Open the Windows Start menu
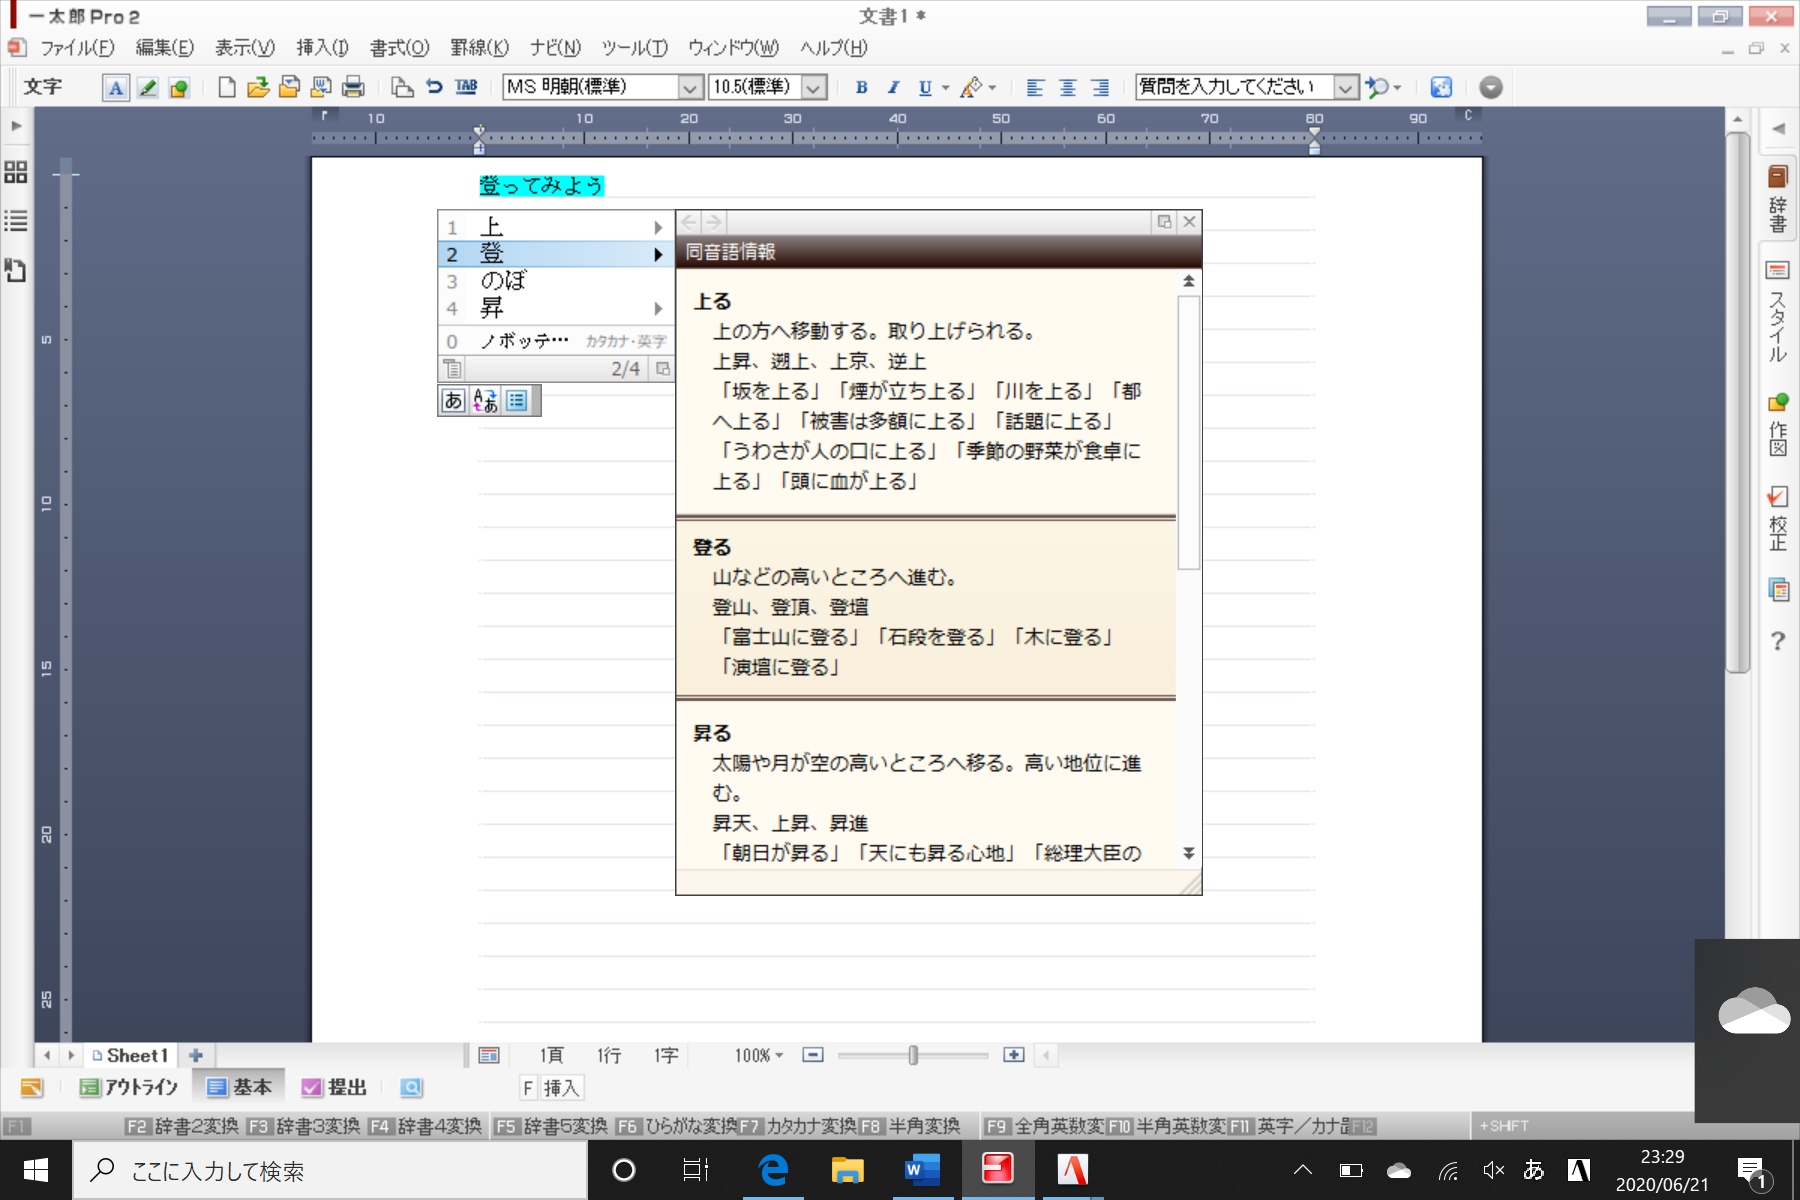This screenshot has width=1800, height=1200. [36, 1170]
